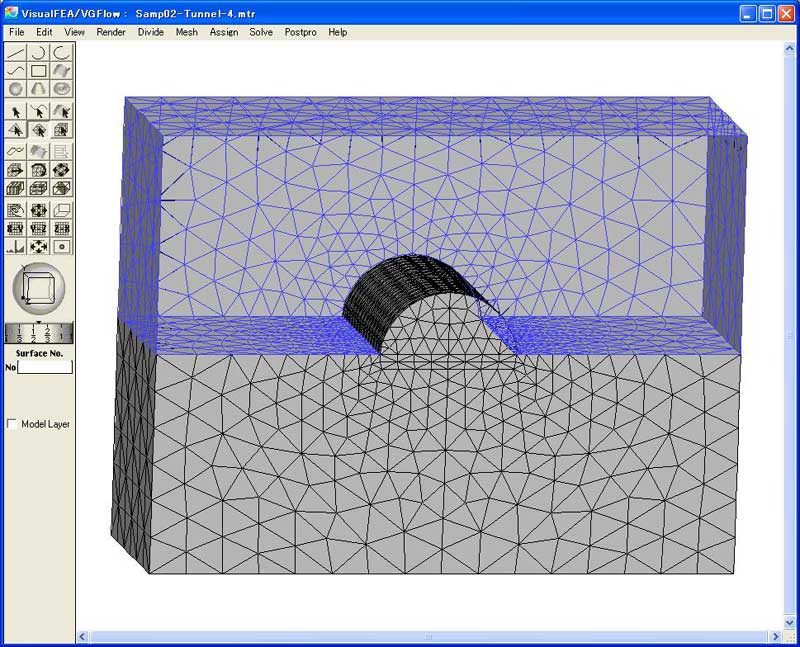The height and width of the screenshot is (647, 800).
Task: Choose the curve selection arrow tool
Action: [x=38, y=112]
